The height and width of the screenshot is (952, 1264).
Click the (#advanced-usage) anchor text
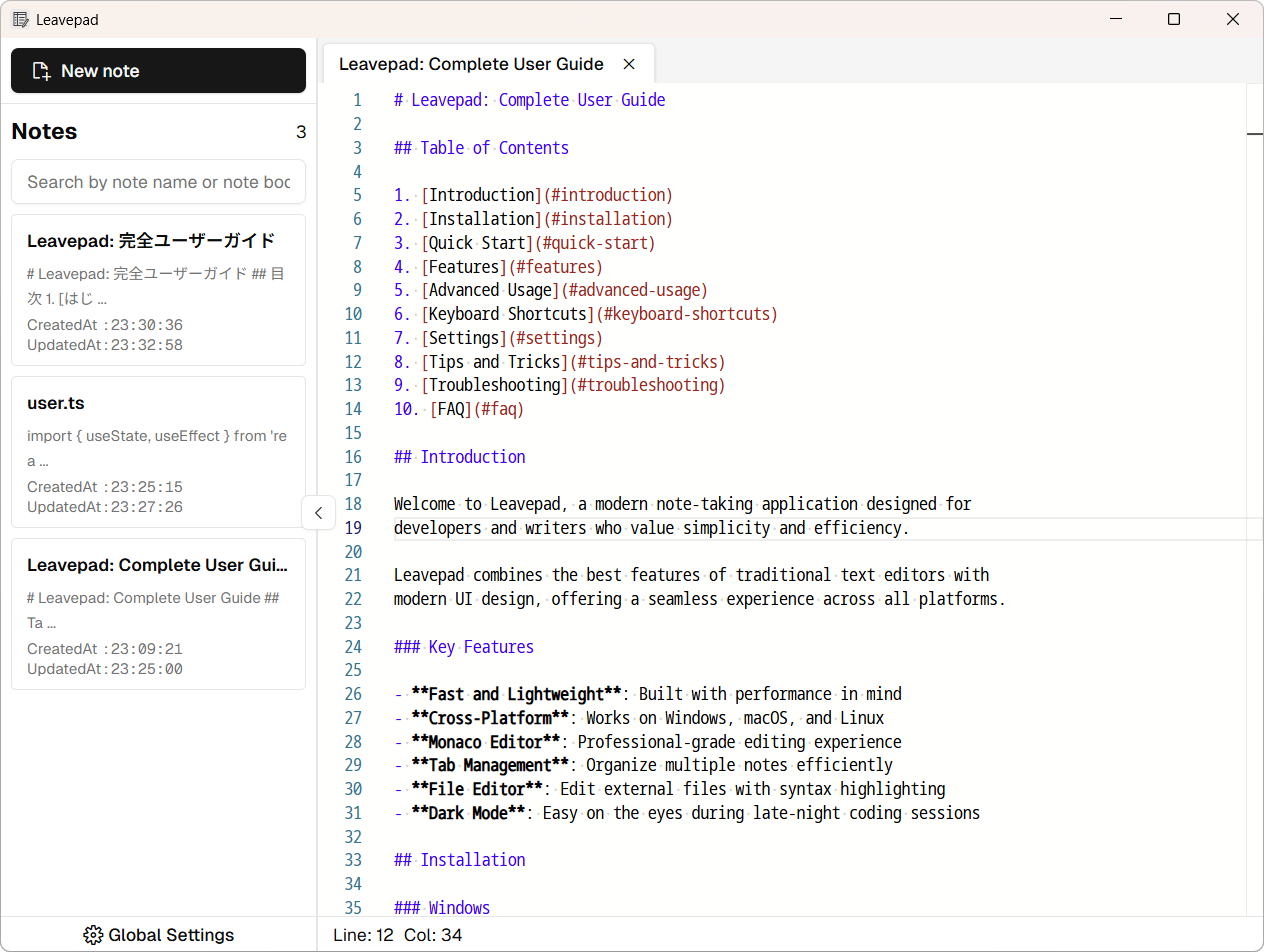click(x=634, y=290)
